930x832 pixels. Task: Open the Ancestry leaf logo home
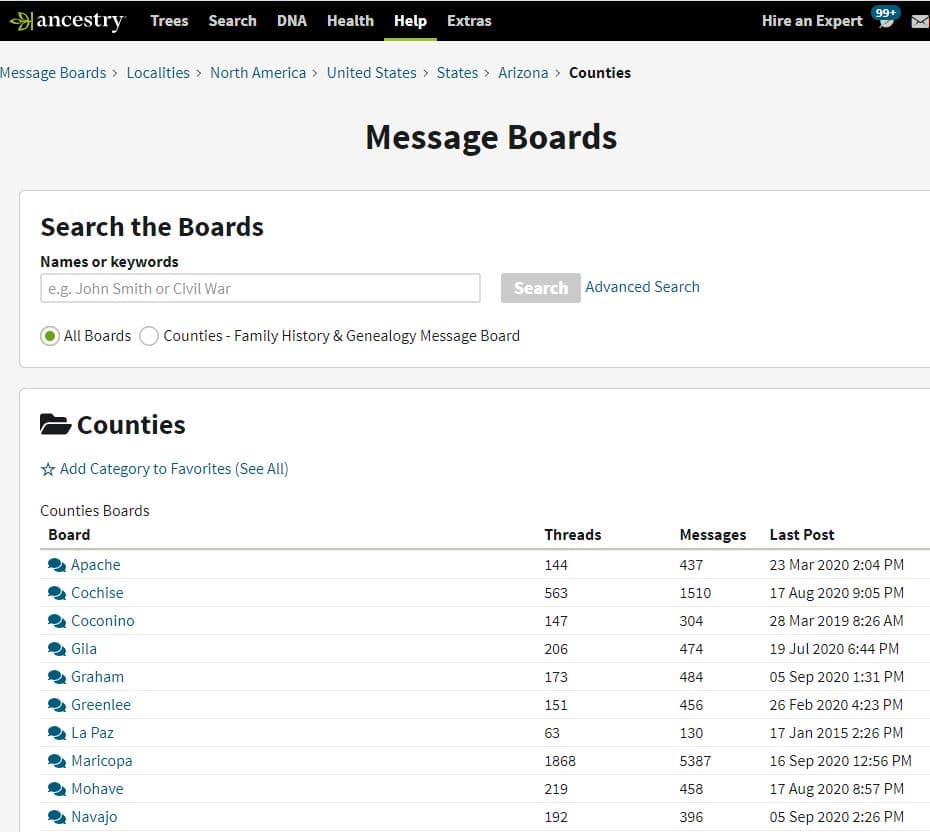pos(67,21)
